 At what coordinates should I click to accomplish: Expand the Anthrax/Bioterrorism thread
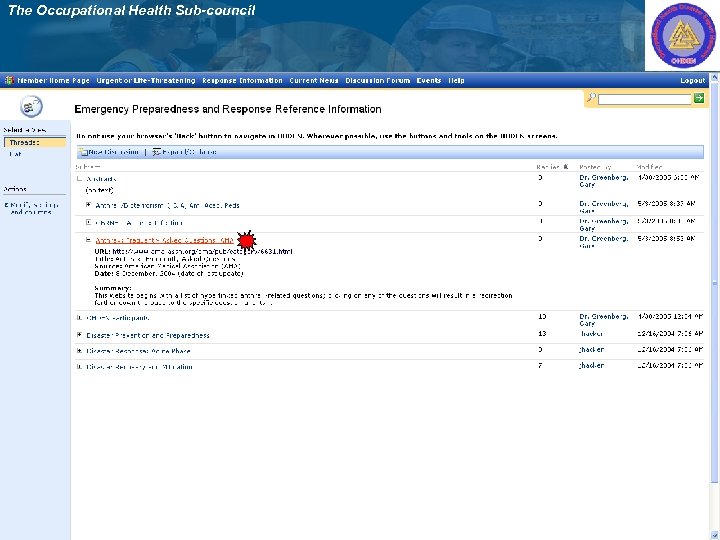[x=89, y=205]
